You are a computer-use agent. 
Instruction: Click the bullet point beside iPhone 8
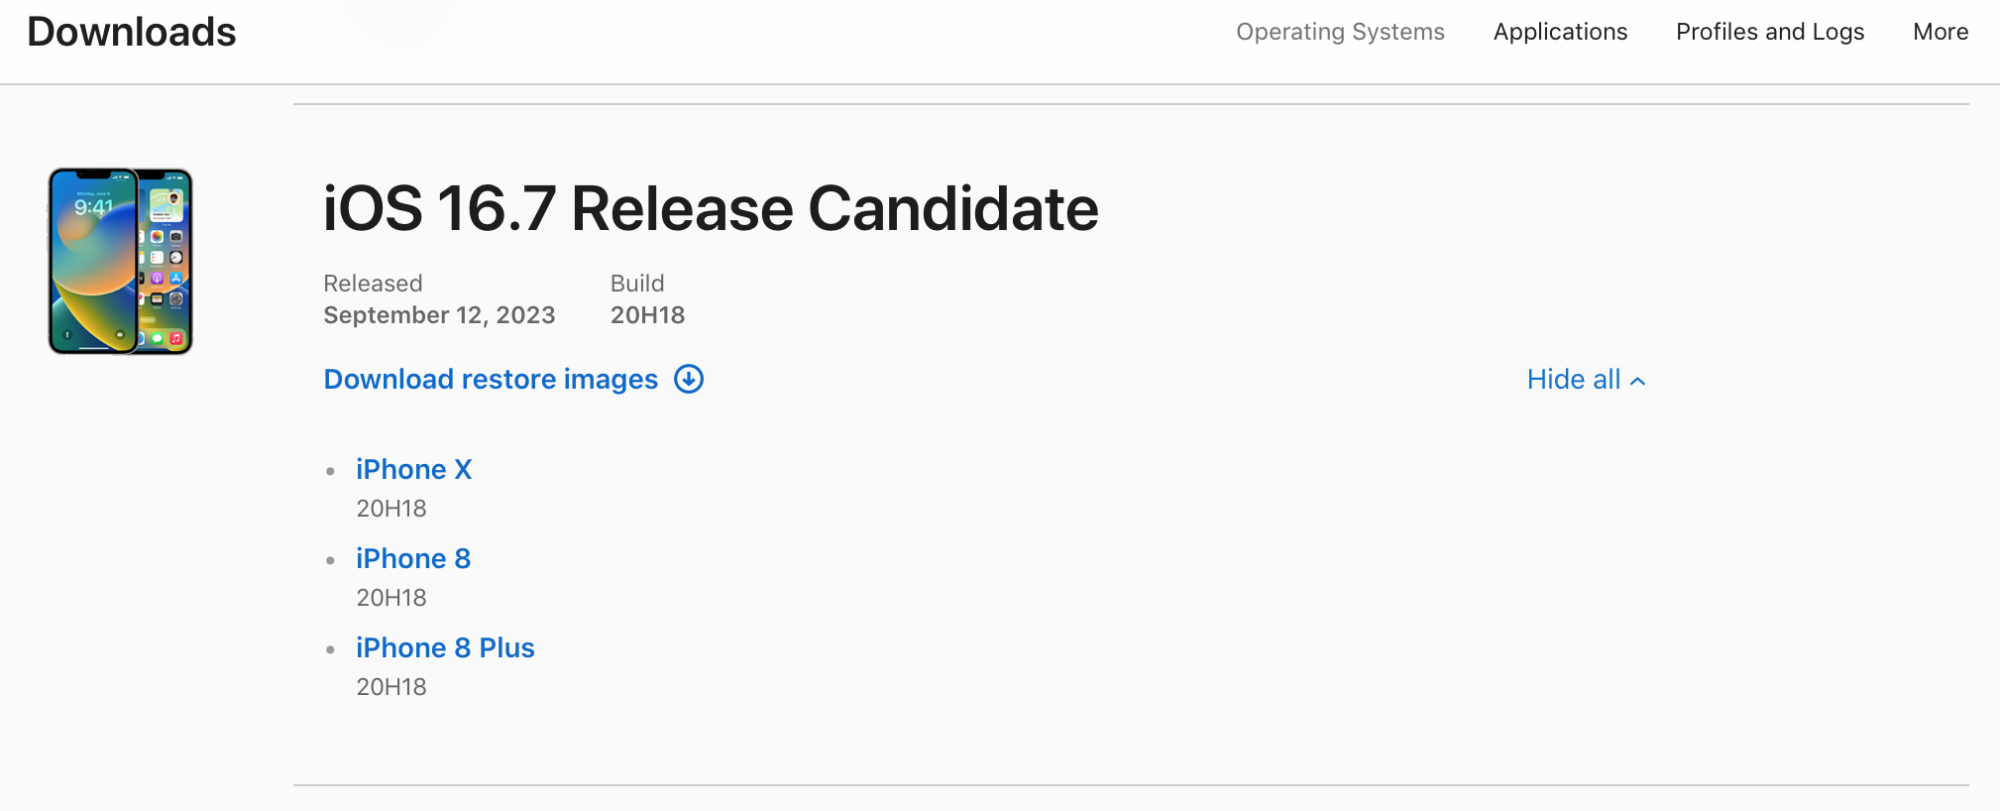click(330, 561)
